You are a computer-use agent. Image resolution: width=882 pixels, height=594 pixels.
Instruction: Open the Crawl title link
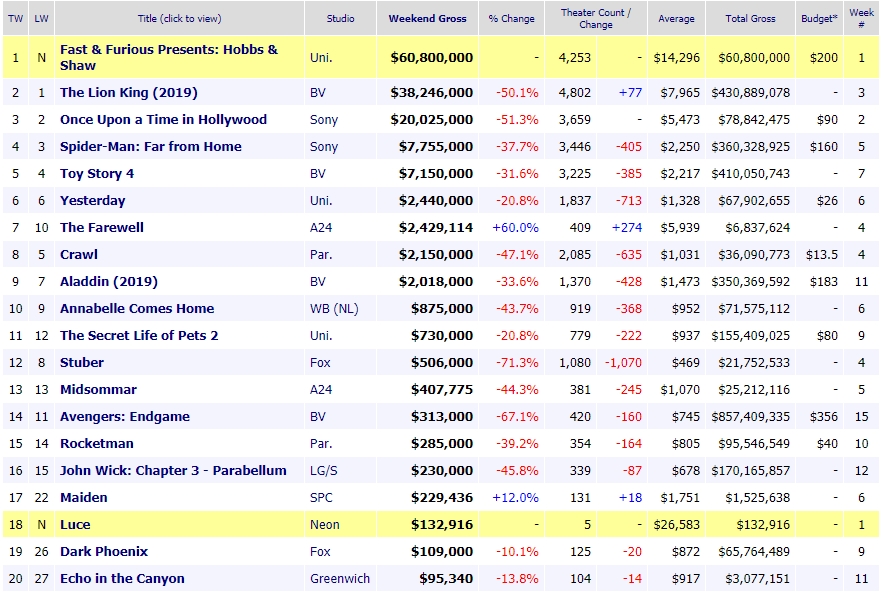79,255
